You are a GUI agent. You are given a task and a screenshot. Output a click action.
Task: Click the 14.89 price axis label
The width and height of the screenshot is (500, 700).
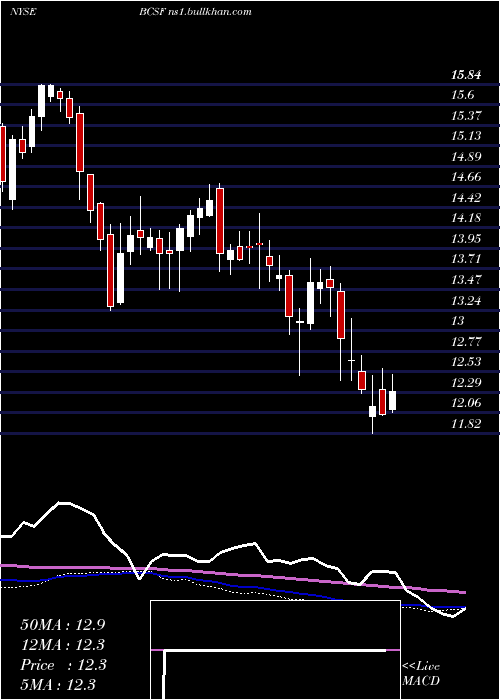(466, 157)
